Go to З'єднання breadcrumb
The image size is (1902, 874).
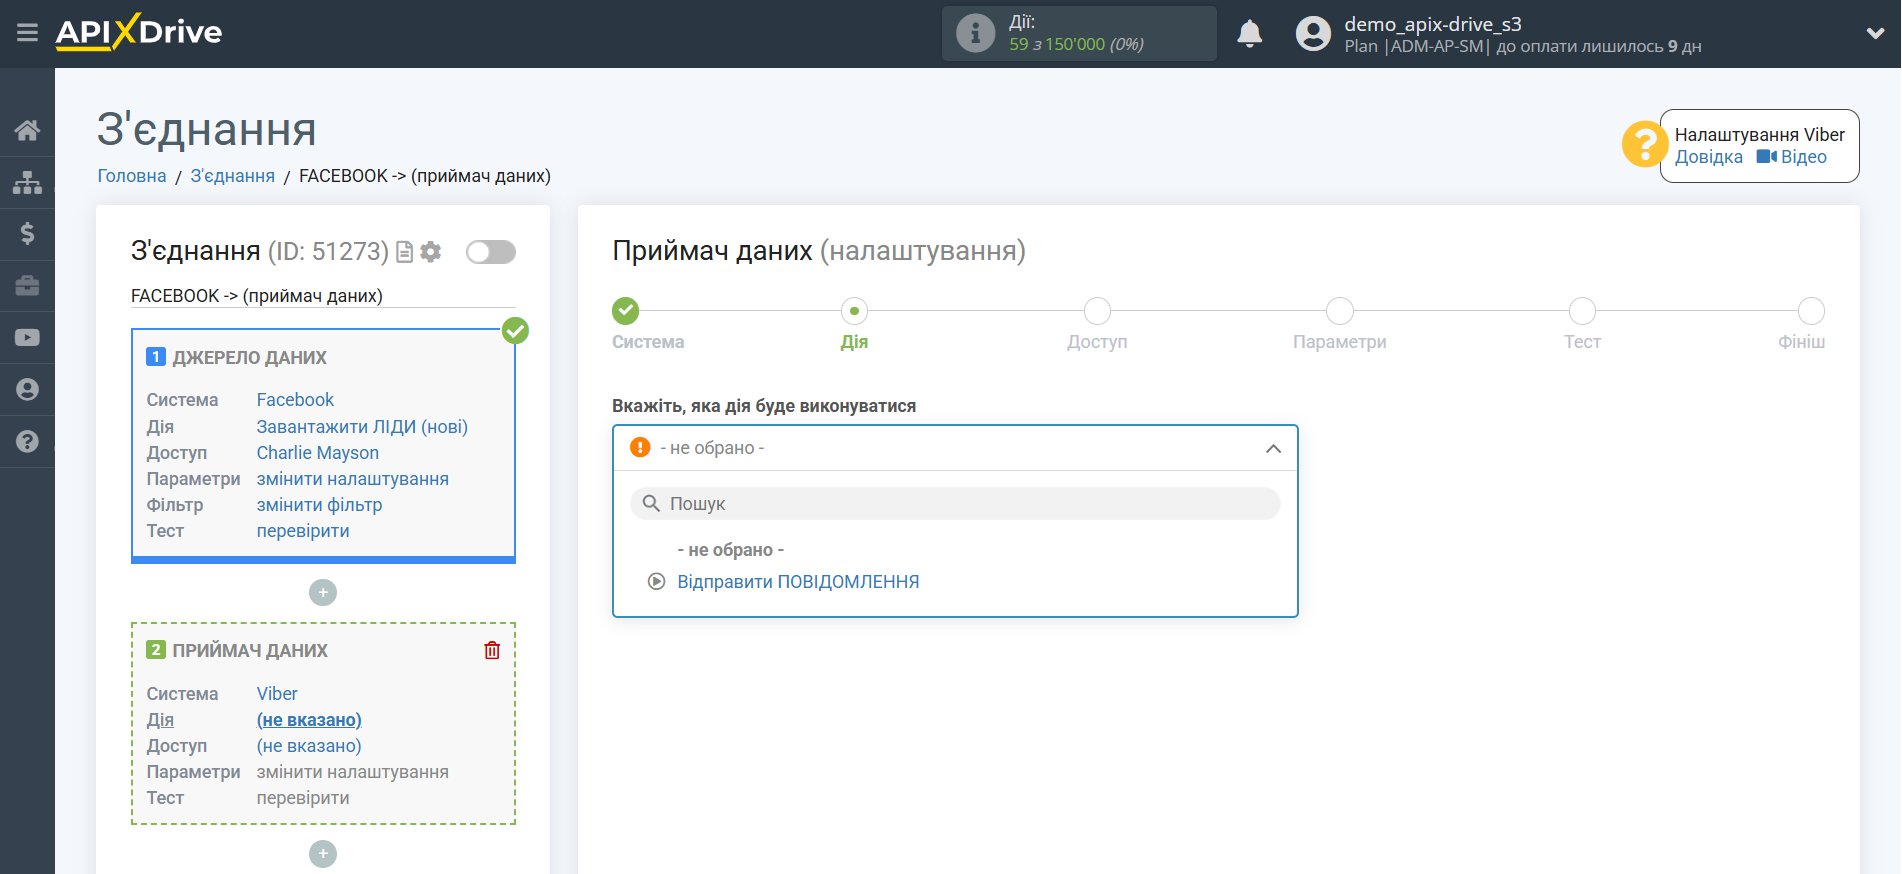point(233,176)
